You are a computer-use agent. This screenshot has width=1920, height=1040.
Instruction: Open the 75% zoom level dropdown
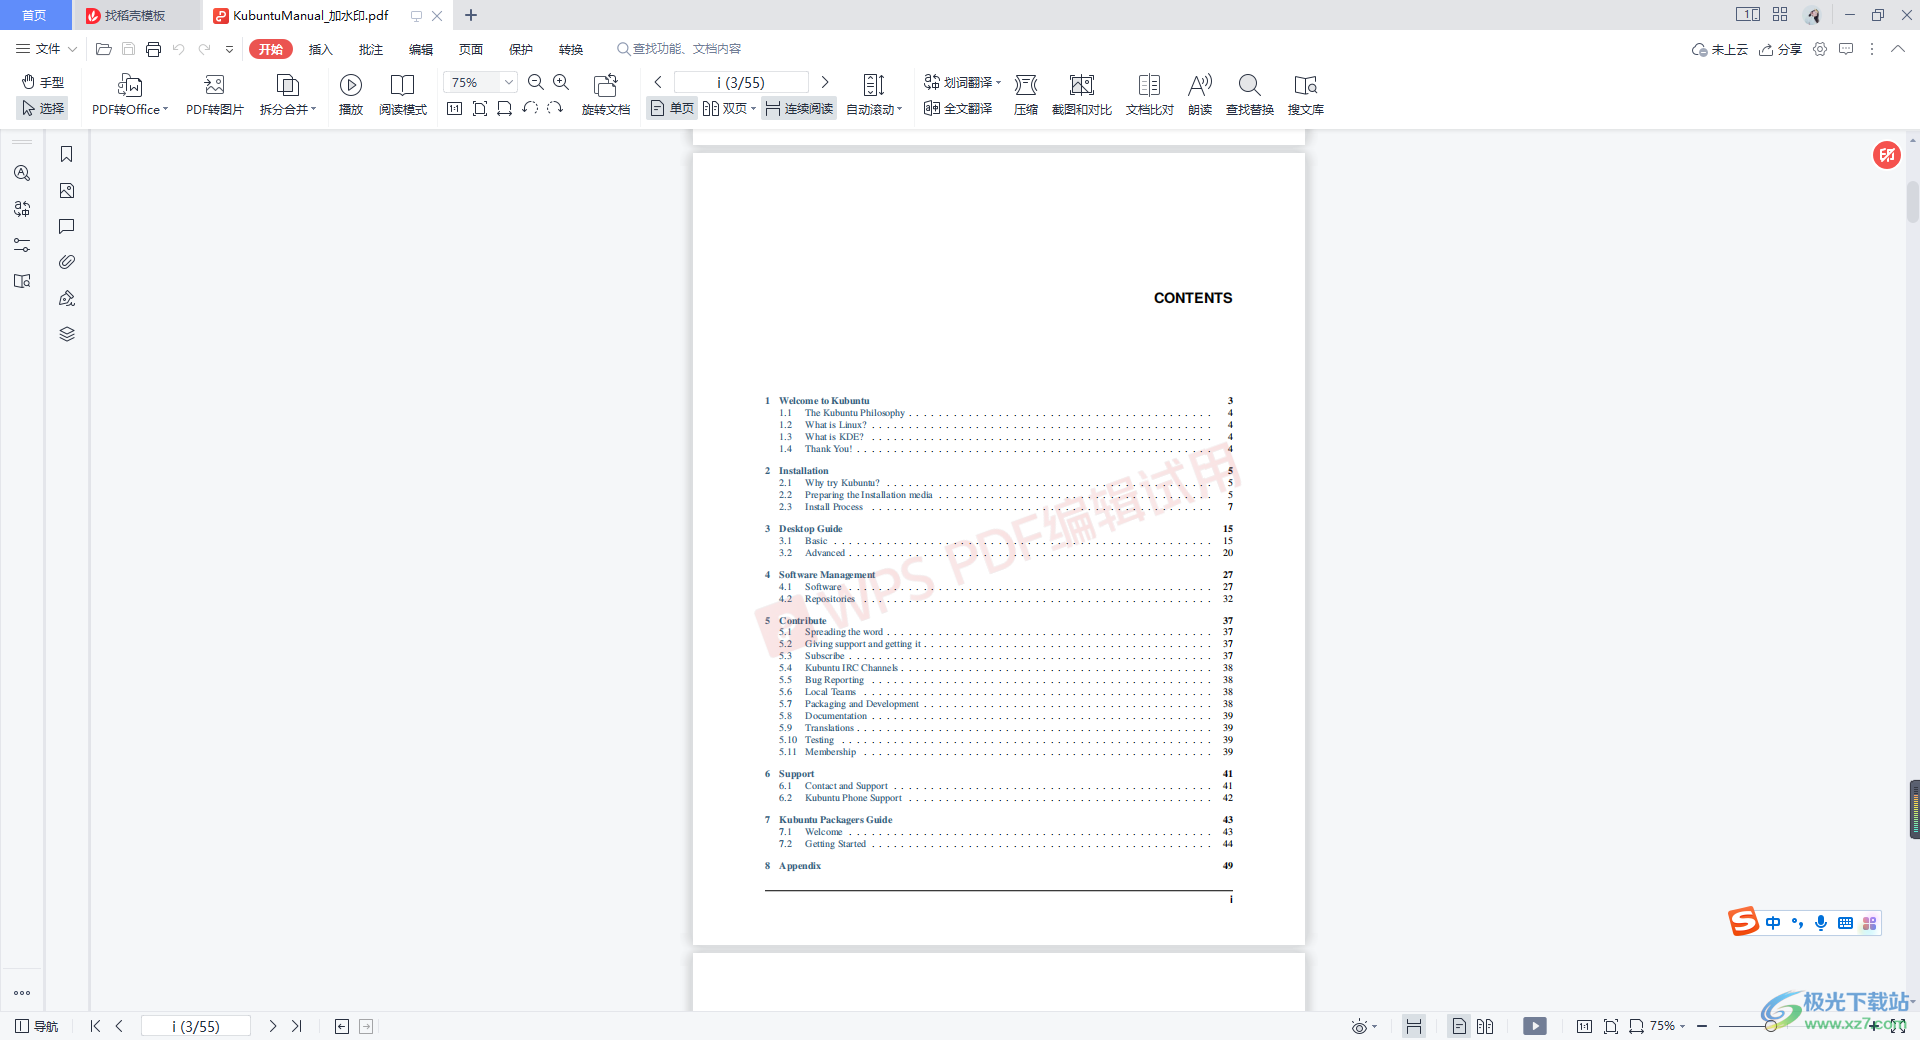pyautogui.click(x=509, y=82)
